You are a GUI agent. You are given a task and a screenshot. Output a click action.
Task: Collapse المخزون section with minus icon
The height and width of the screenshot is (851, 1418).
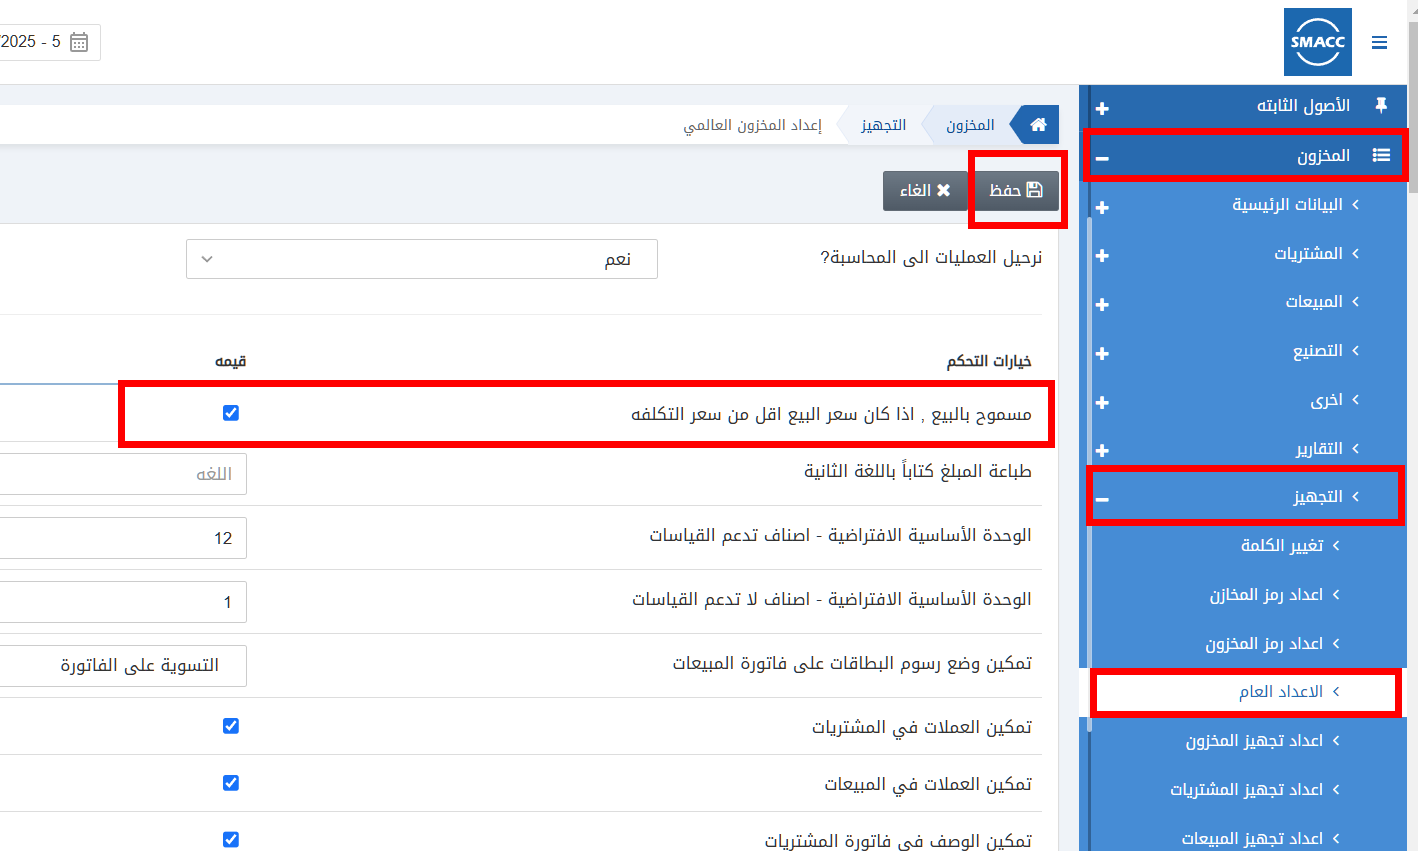1102,158
